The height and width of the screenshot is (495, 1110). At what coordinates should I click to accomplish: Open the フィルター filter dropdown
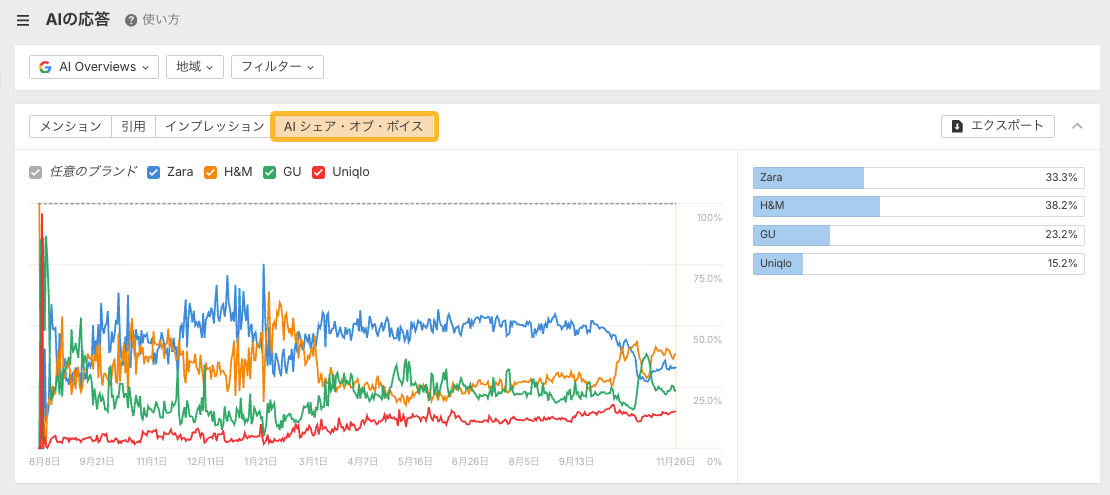277,67
